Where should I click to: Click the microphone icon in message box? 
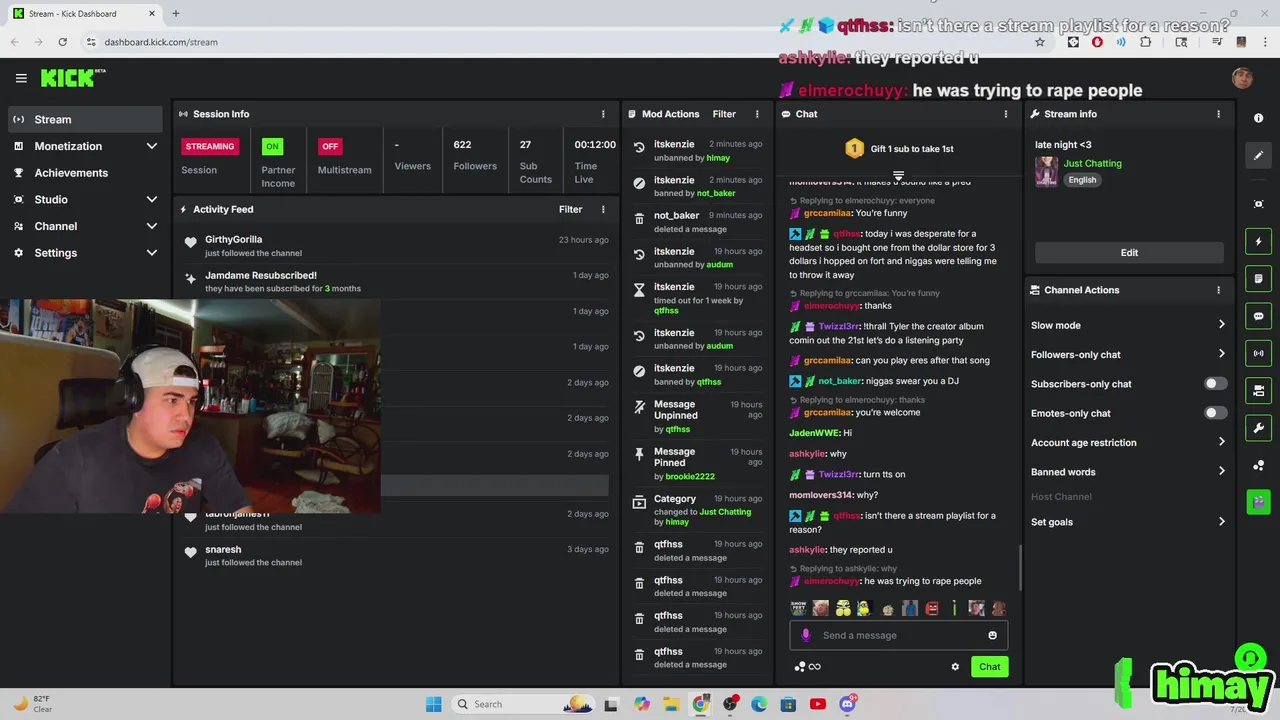click(x=806, y=635)
